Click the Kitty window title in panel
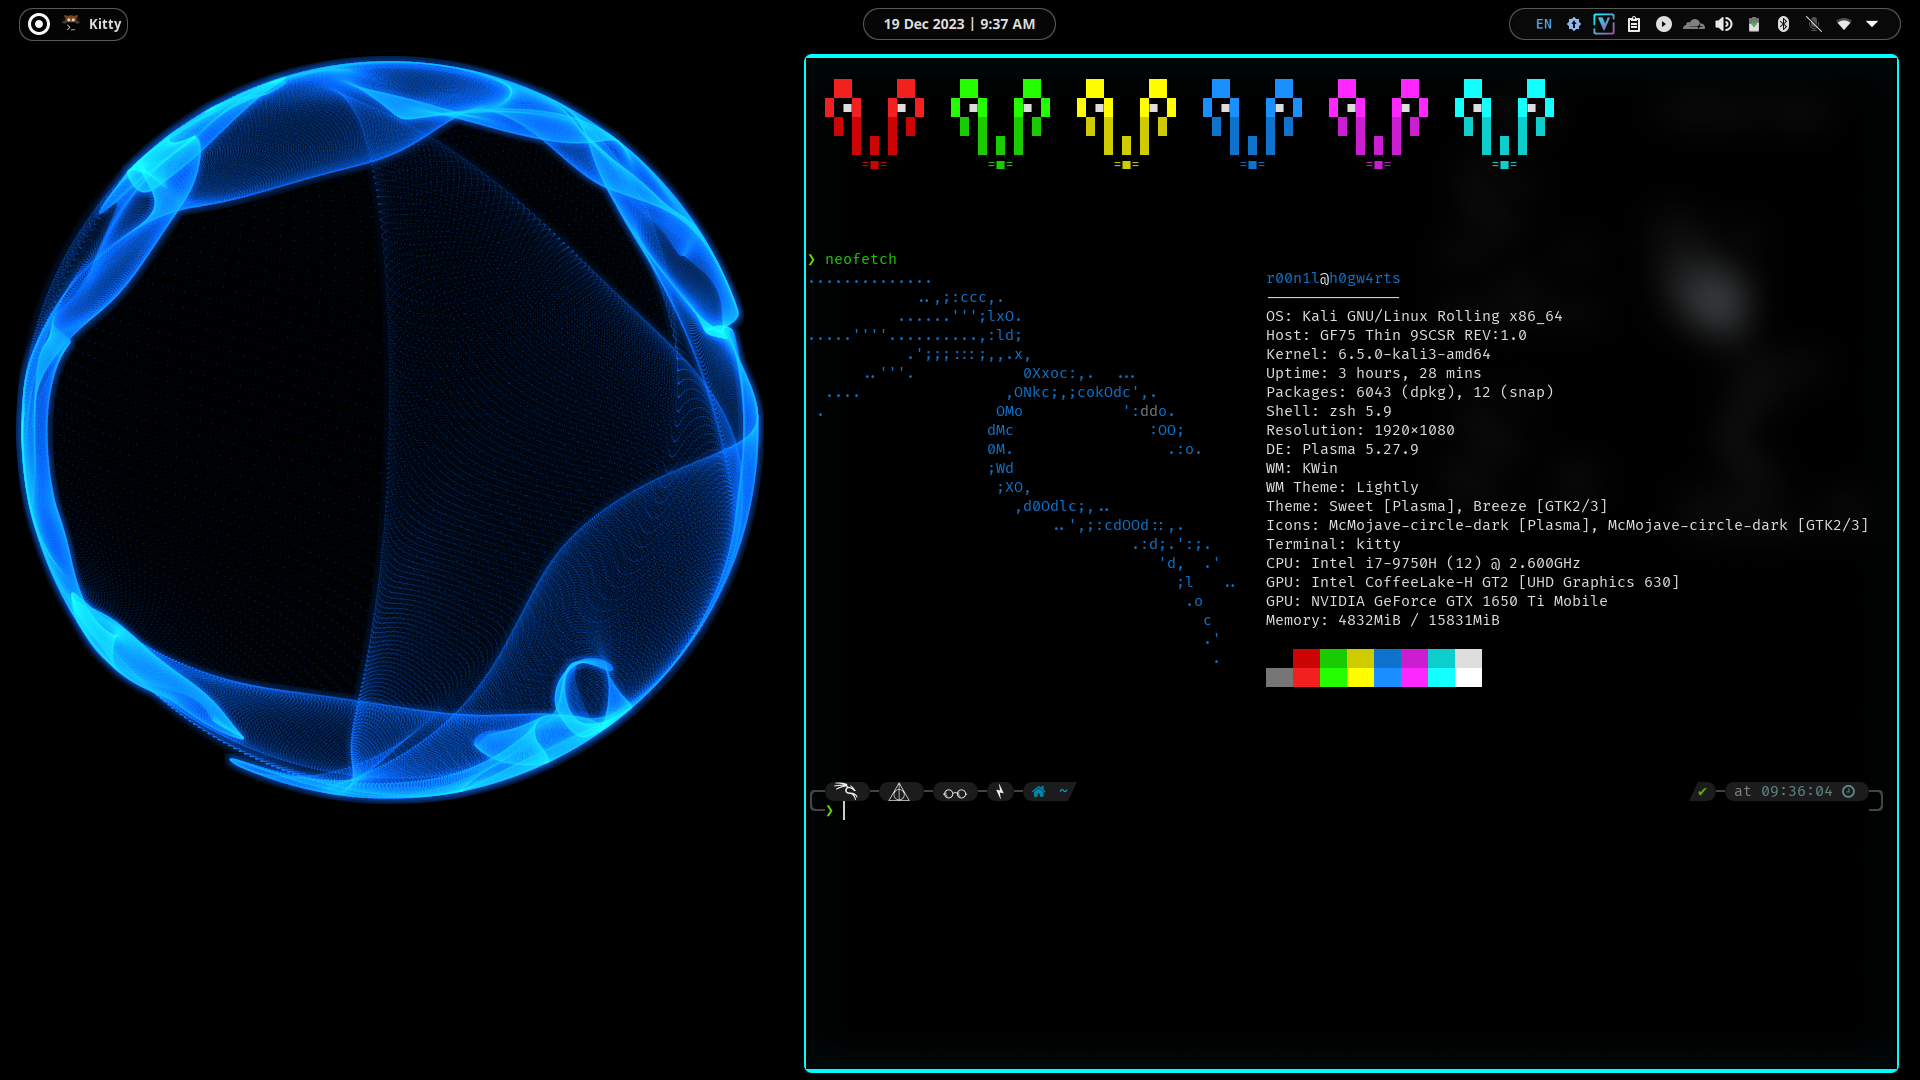 coord(104,24)
